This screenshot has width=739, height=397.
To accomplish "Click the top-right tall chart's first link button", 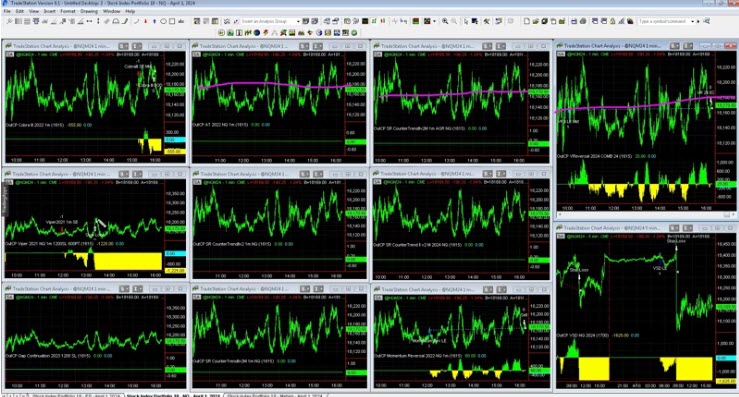I will pyautogui.click(x=675, y=46).
